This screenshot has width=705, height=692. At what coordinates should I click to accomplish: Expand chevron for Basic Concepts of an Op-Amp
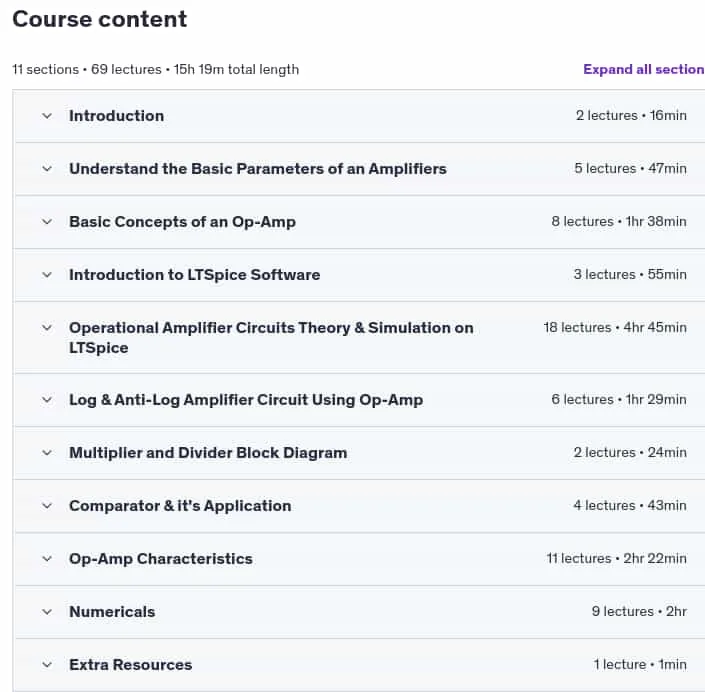click(x=47, y=222)
